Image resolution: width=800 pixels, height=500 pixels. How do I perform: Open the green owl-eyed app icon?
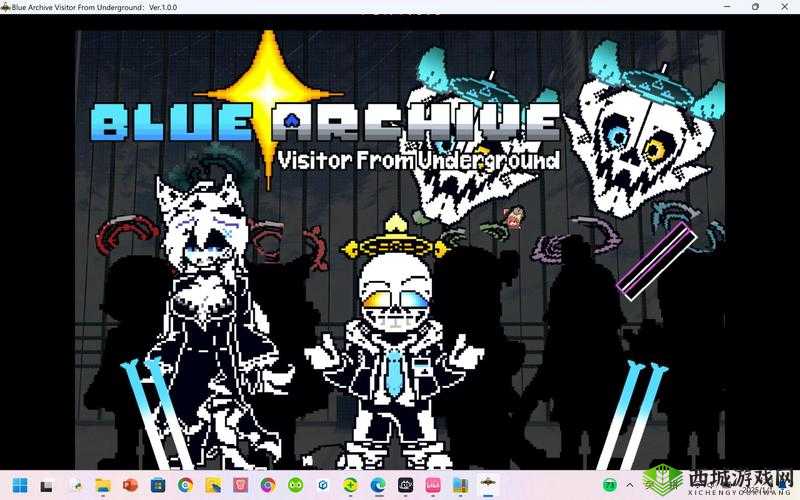(295, 485)
